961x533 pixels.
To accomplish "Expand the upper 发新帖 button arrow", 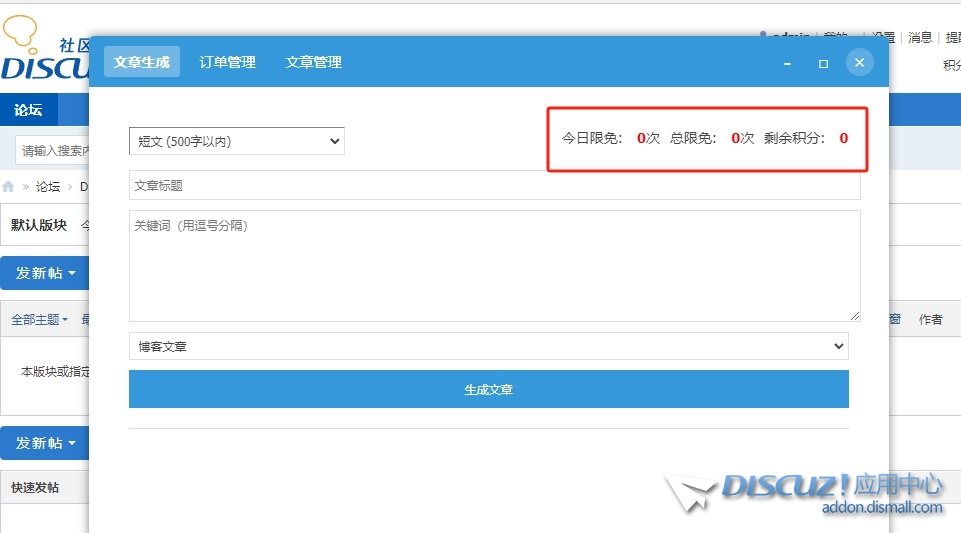I will point(72,273).
